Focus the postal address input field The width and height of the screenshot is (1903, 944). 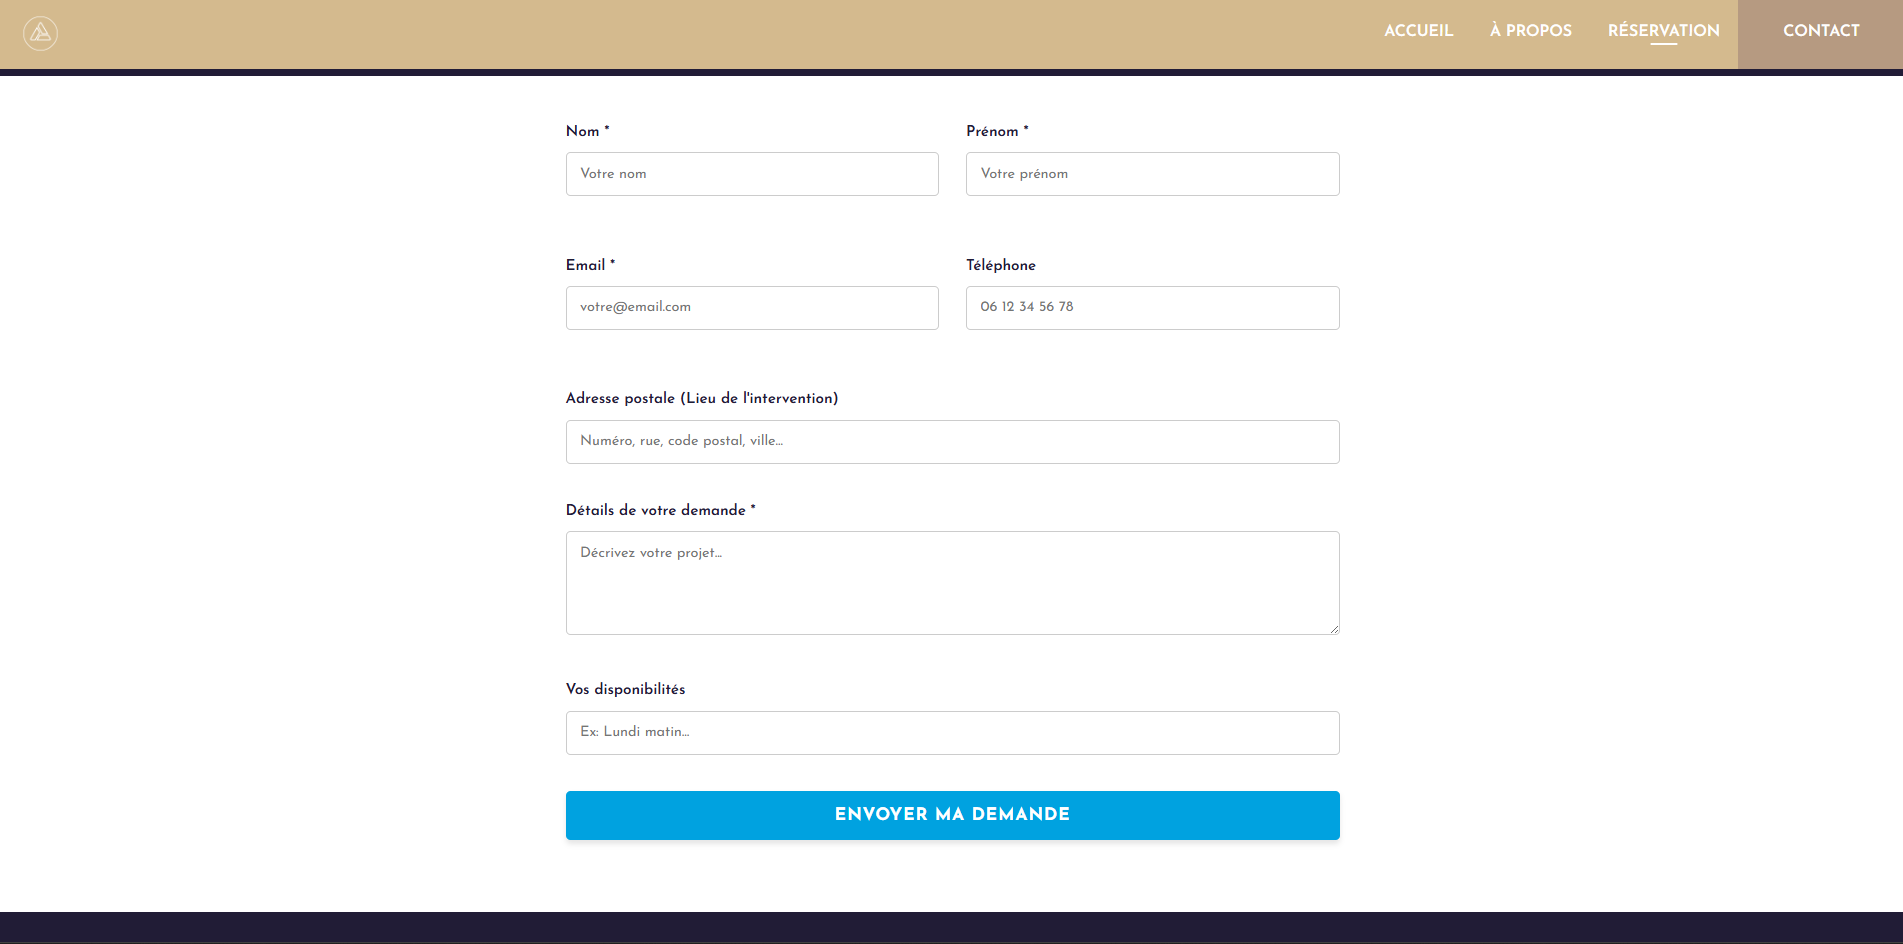[x=952, y=442]
